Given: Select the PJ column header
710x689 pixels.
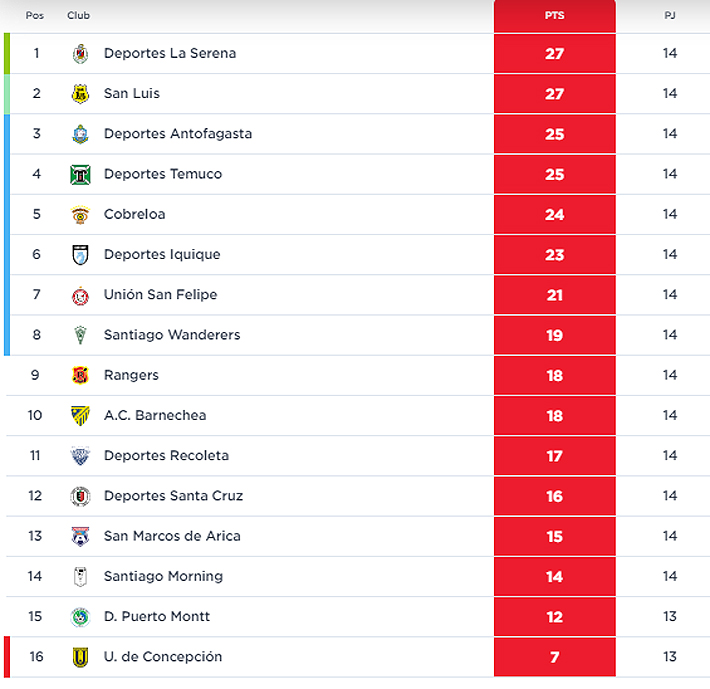Looking at the screenshot, I should coord(670,15).
